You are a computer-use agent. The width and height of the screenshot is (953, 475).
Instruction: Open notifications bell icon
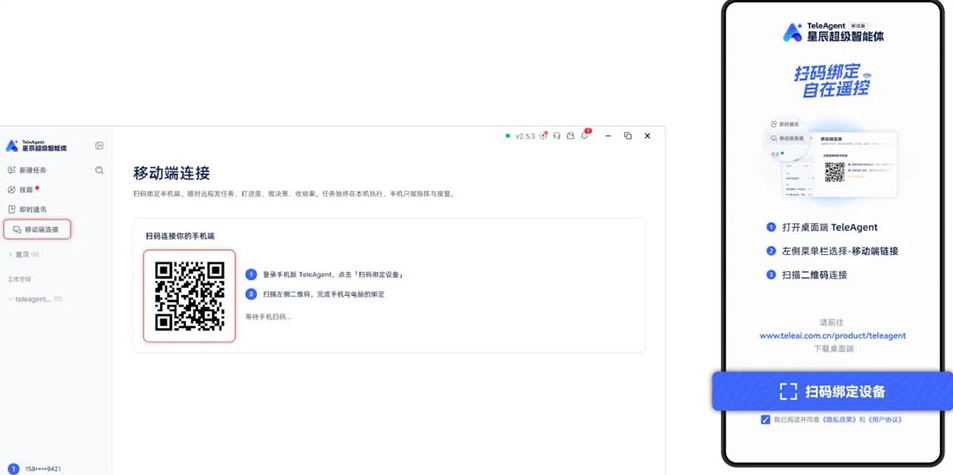tap(585, 135)
